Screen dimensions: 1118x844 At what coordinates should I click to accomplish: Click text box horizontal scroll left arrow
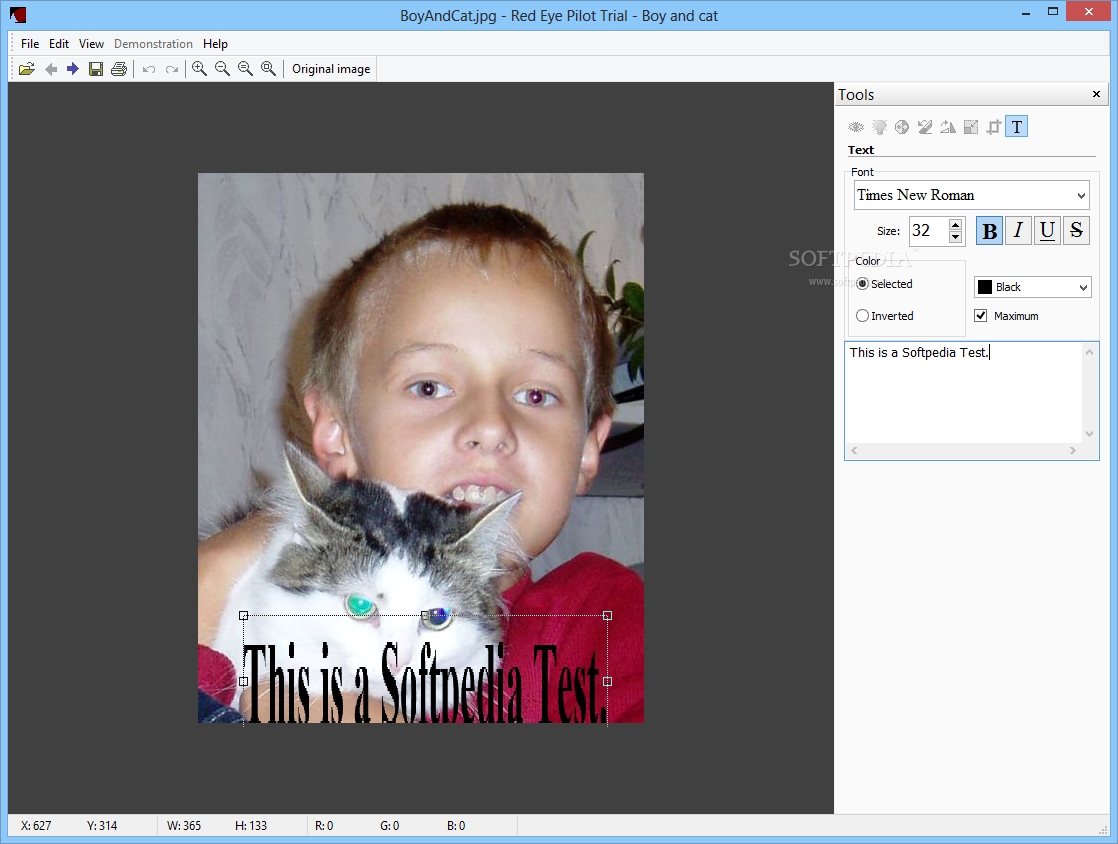tap(854, 451)
